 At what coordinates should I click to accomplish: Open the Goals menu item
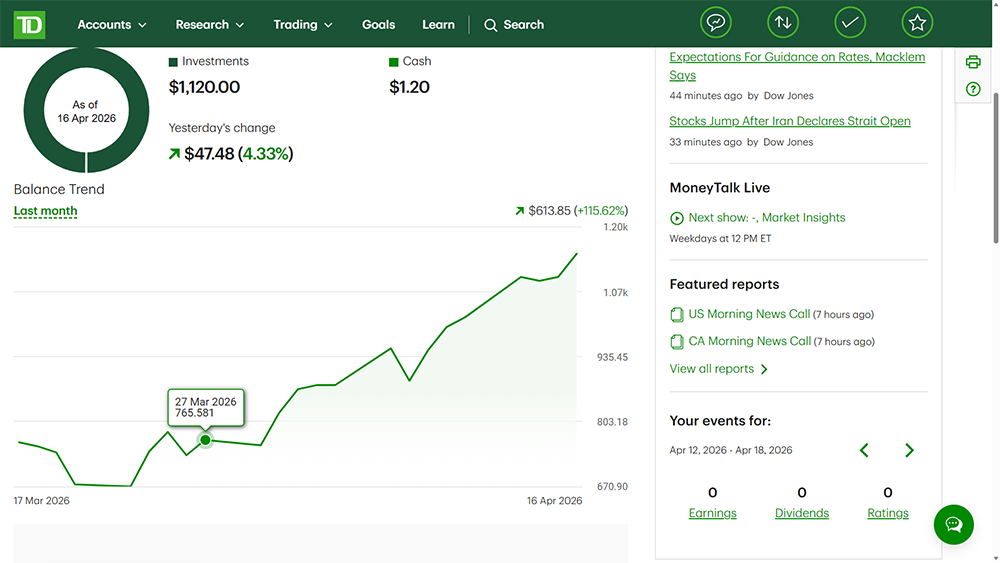click(378, 24)
